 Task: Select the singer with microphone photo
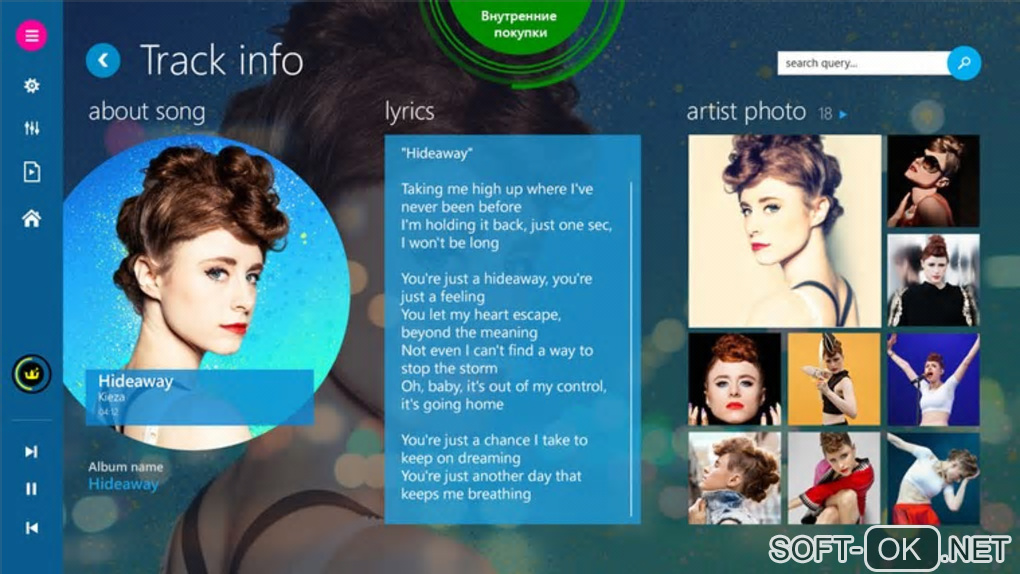[933, 379]
